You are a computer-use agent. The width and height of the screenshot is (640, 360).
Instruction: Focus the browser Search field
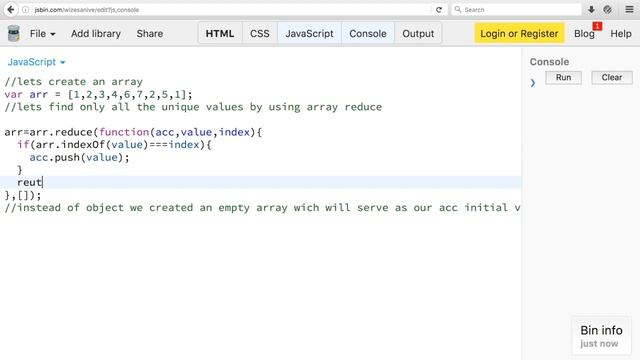[x=516, y=9]
